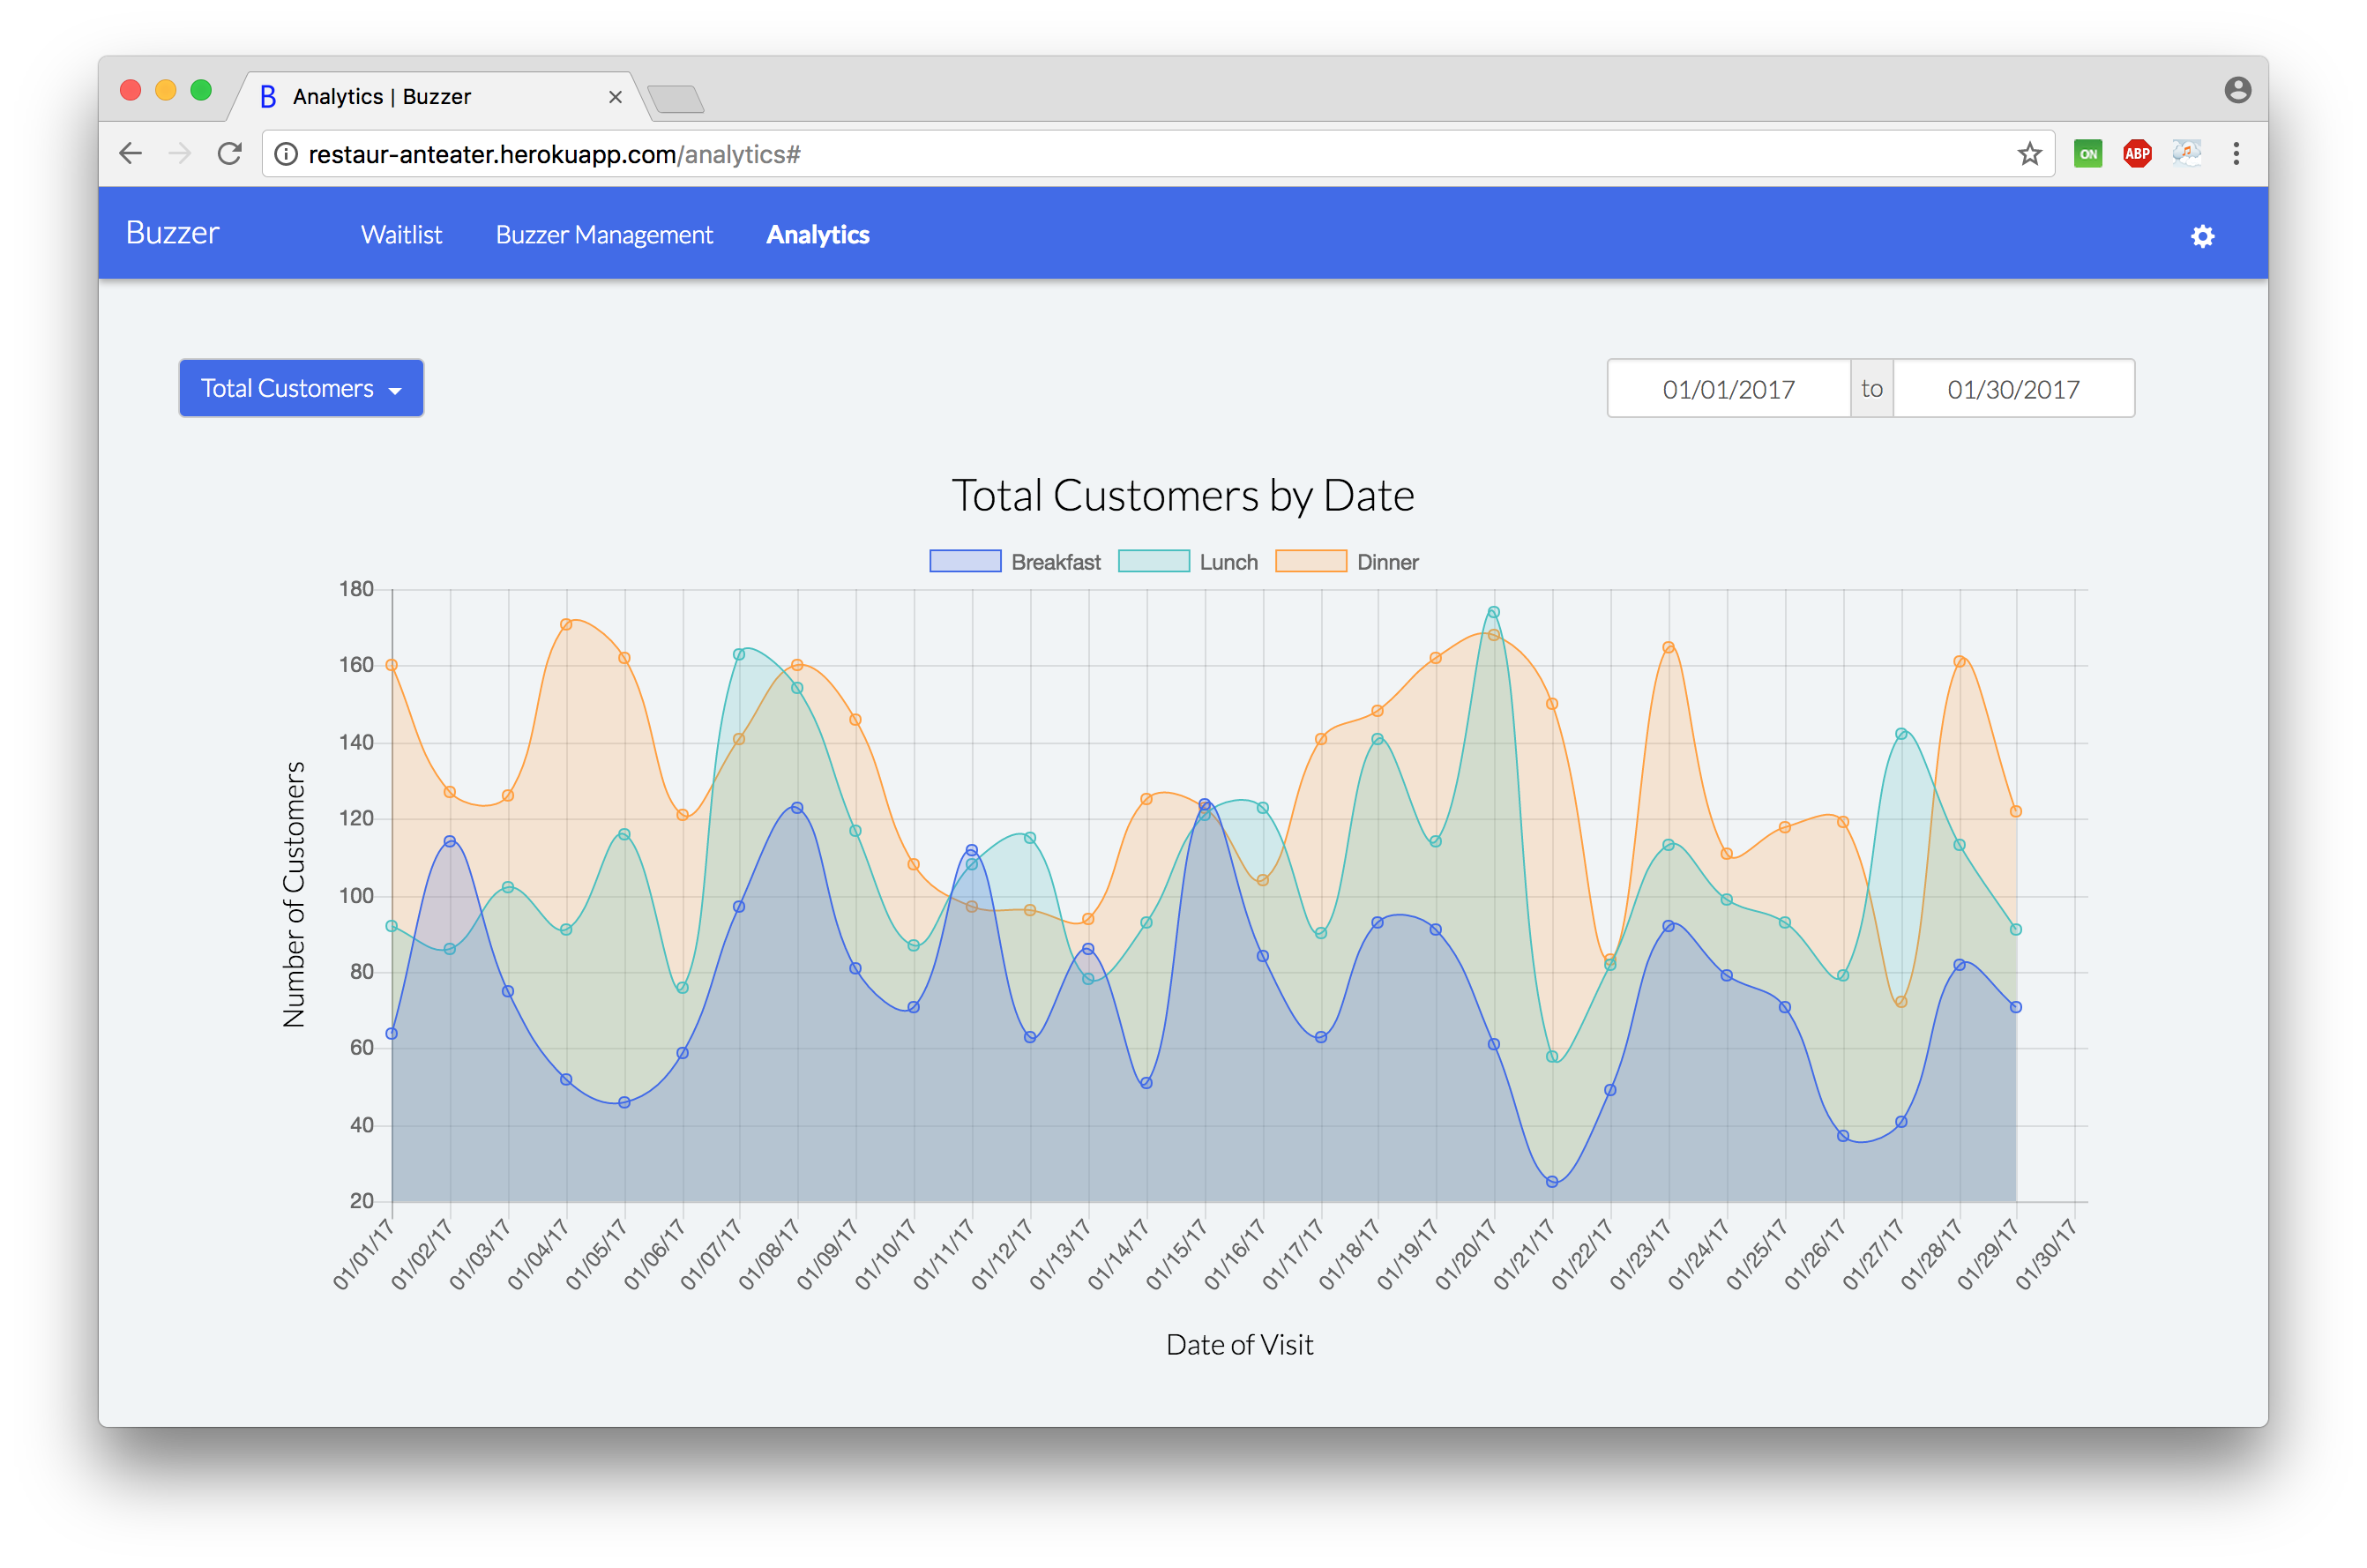View site info icon in address bar
2367x1568 pixels.
286,154
